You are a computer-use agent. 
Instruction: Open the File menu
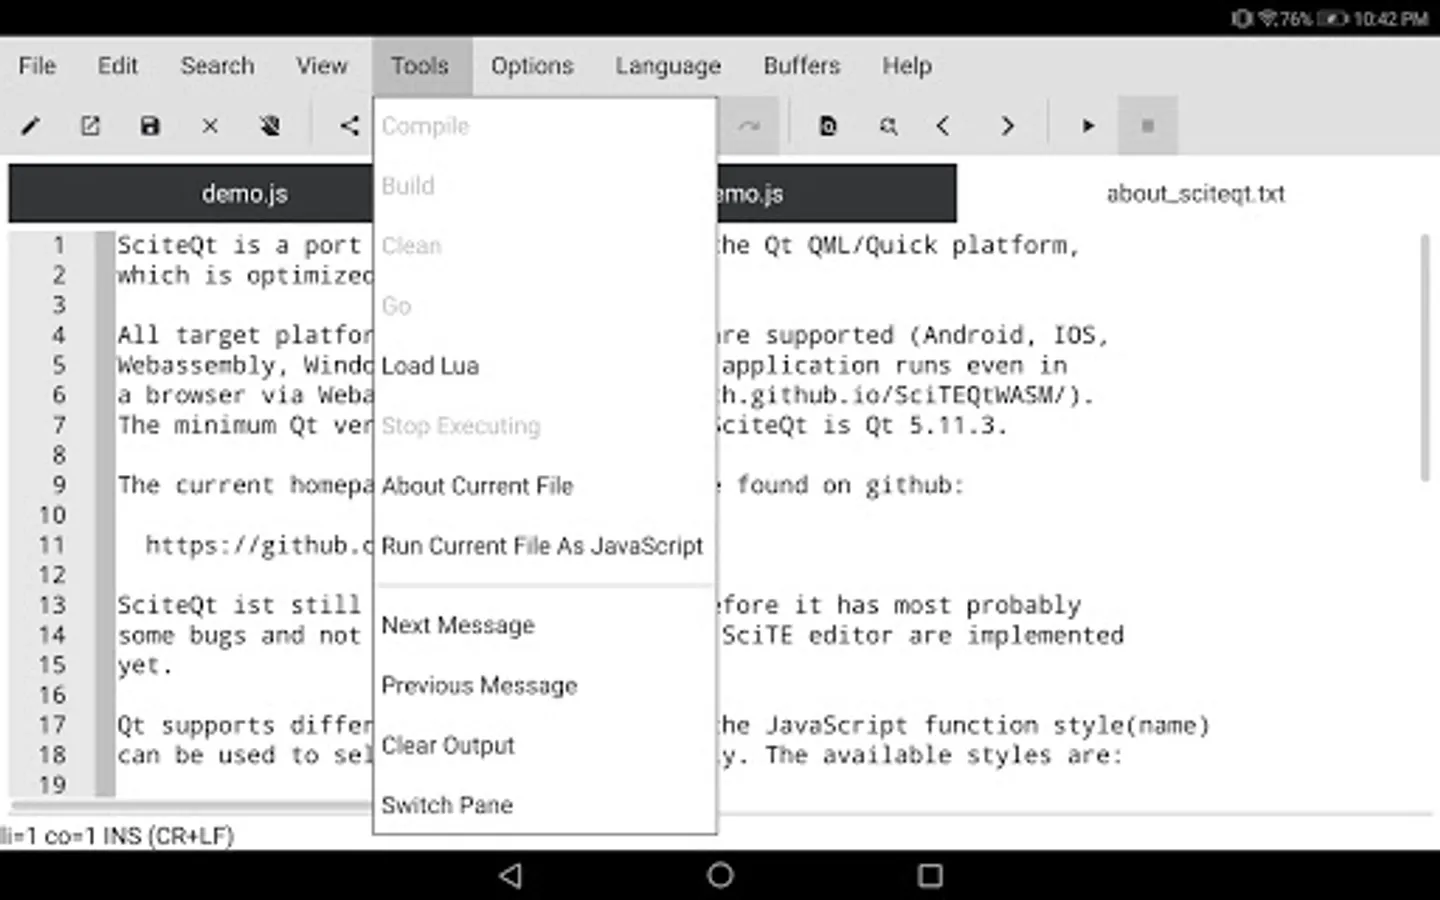tap(37, 66)
